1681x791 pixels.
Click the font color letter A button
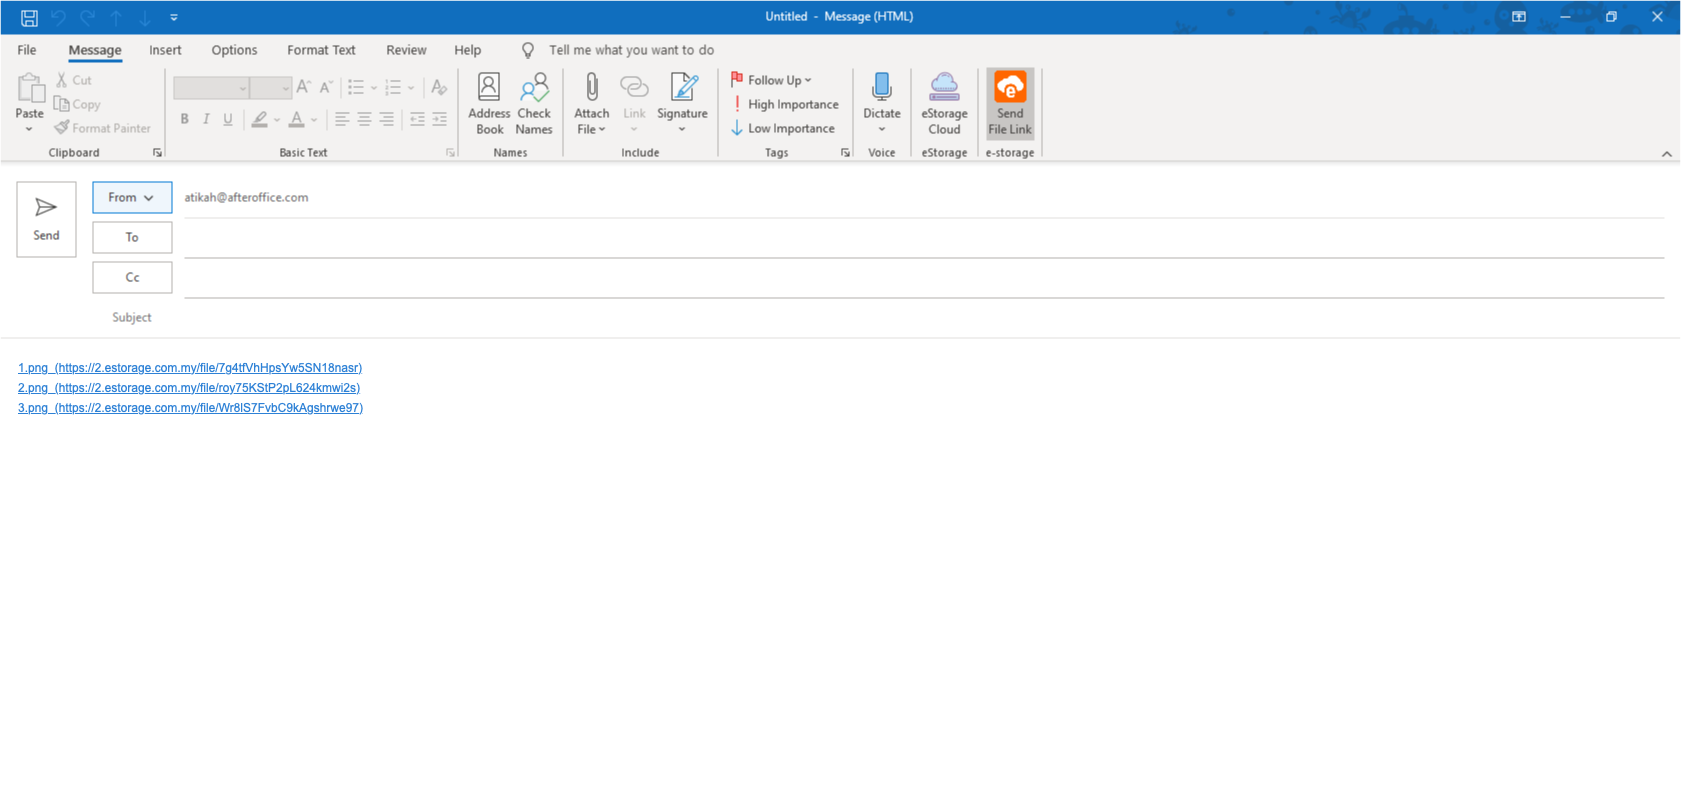(x=296, y=119)
